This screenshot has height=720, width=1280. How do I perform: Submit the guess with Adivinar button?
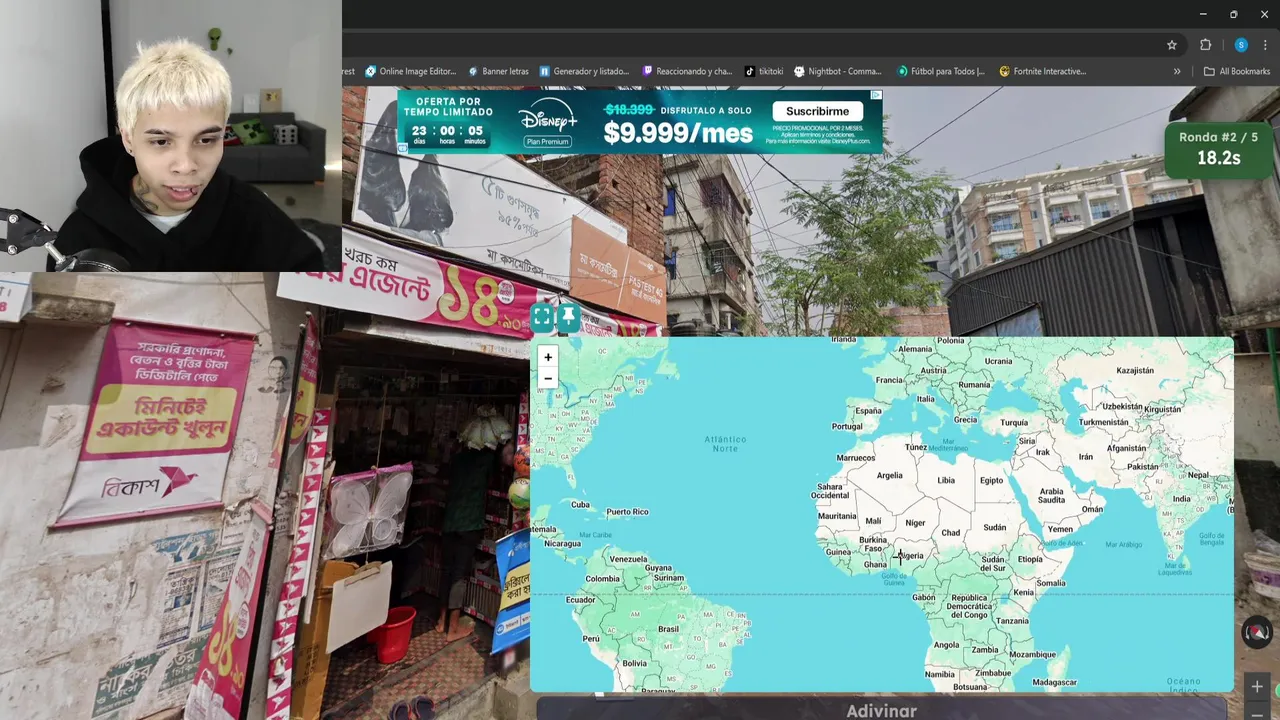point(881,710)
